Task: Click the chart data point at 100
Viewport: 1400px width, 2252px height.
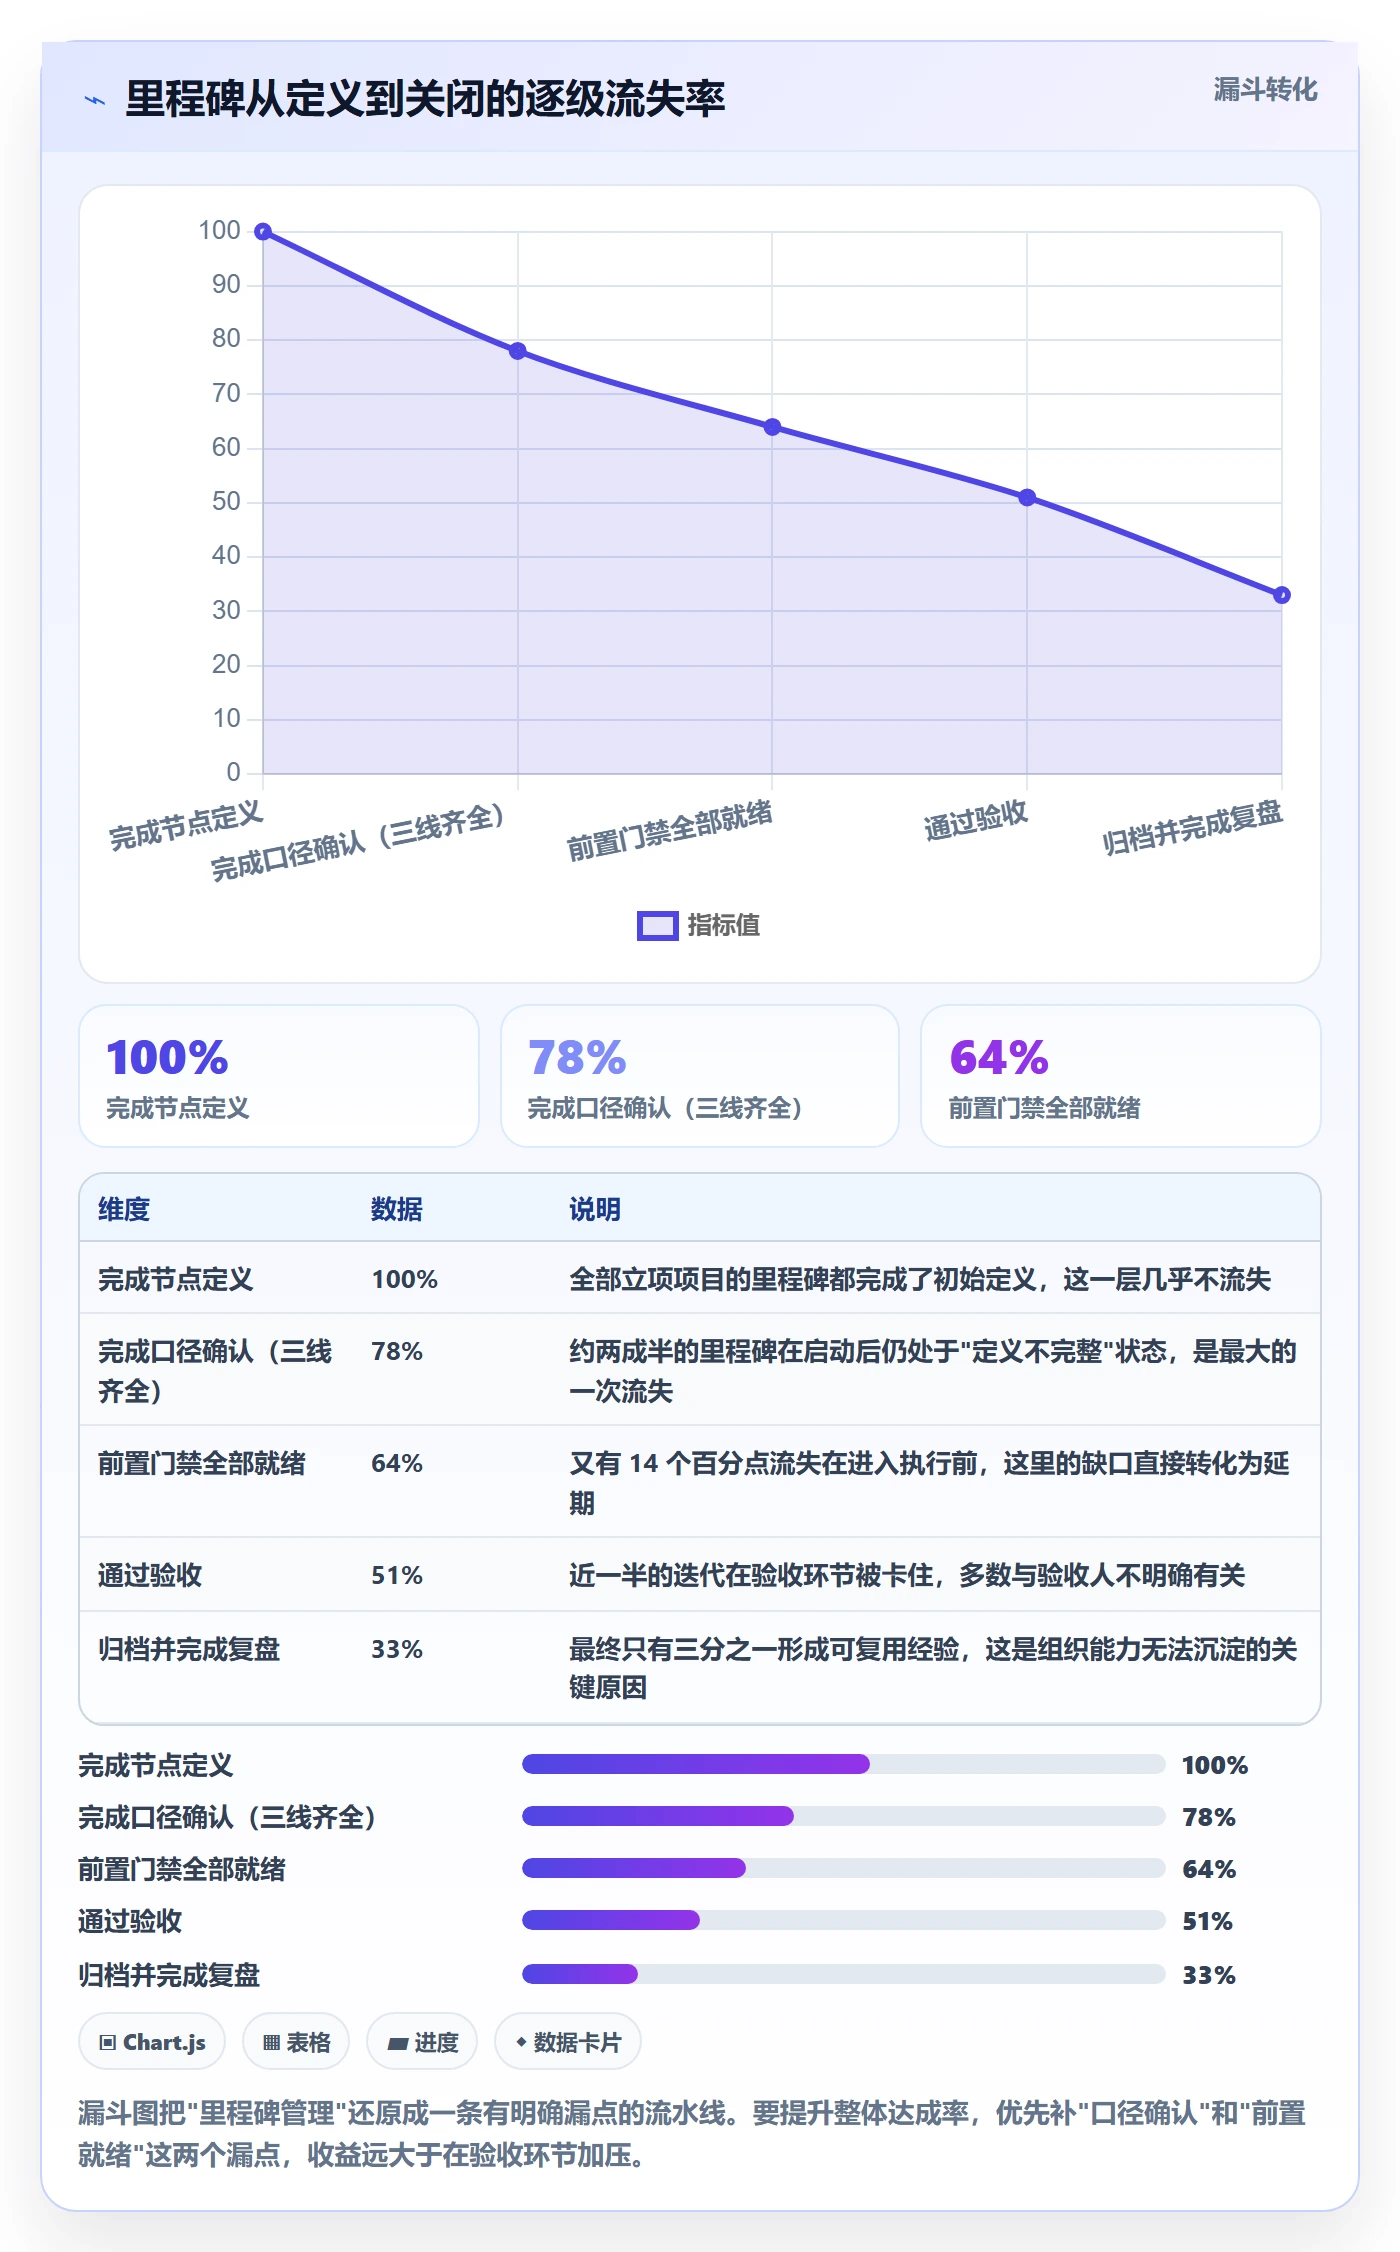Action: coord(263,232)
